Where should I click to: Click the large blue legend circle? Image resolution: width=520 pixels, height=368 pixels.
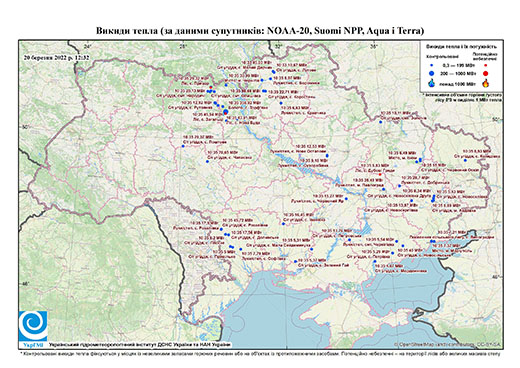432,73
